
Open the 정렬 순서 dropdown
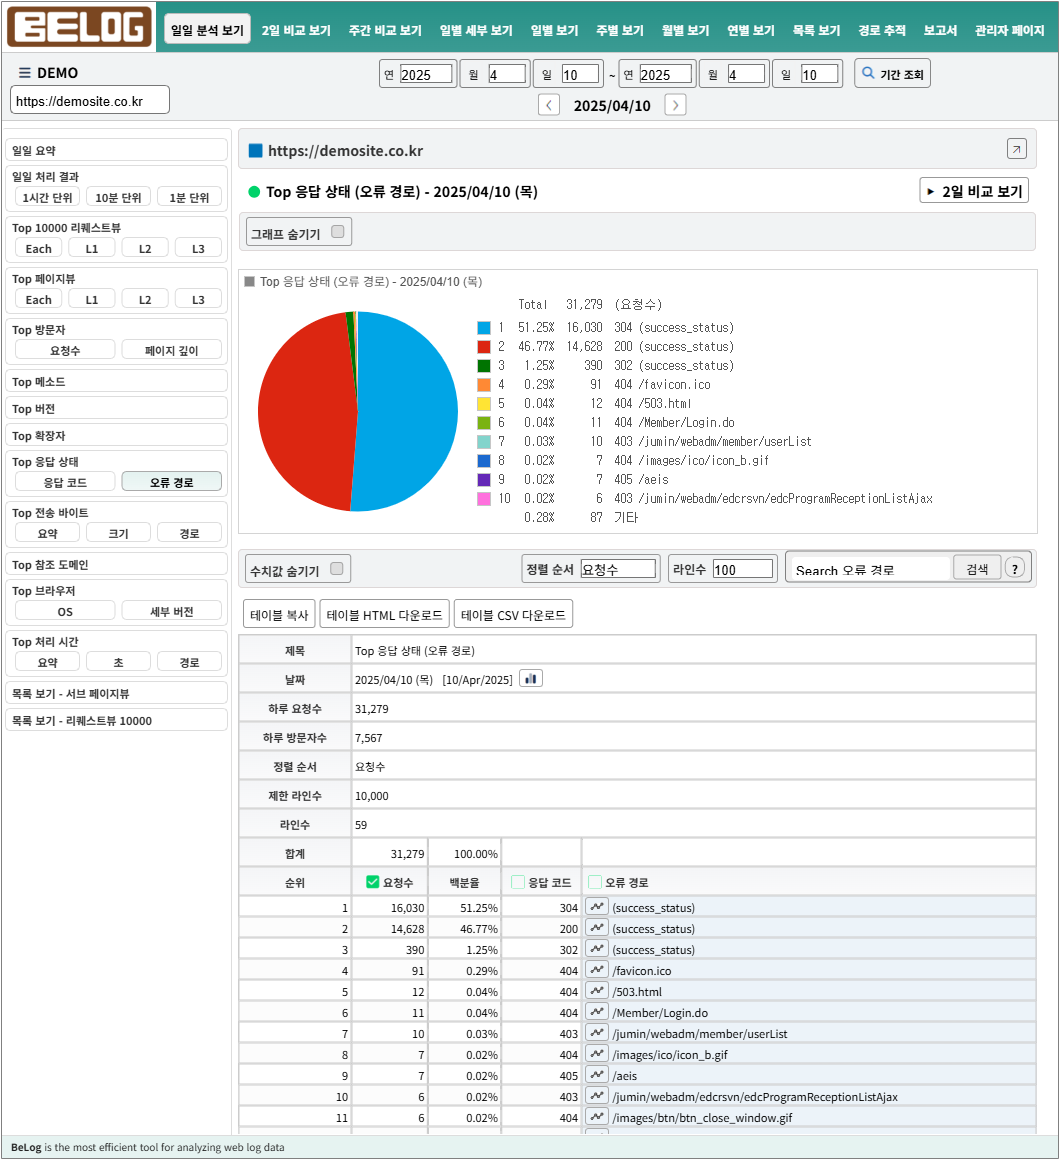618,569
